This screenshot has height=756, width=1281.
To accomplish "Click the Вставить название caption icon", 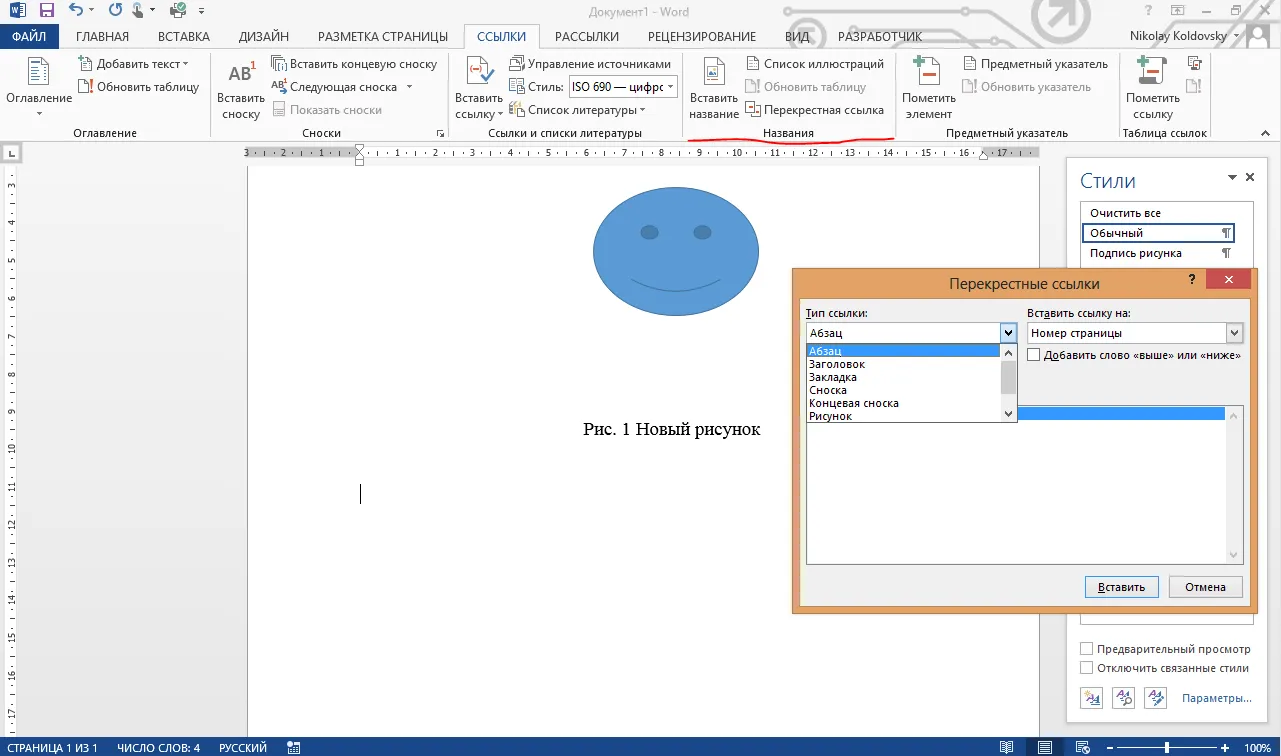I will [713, 72].
